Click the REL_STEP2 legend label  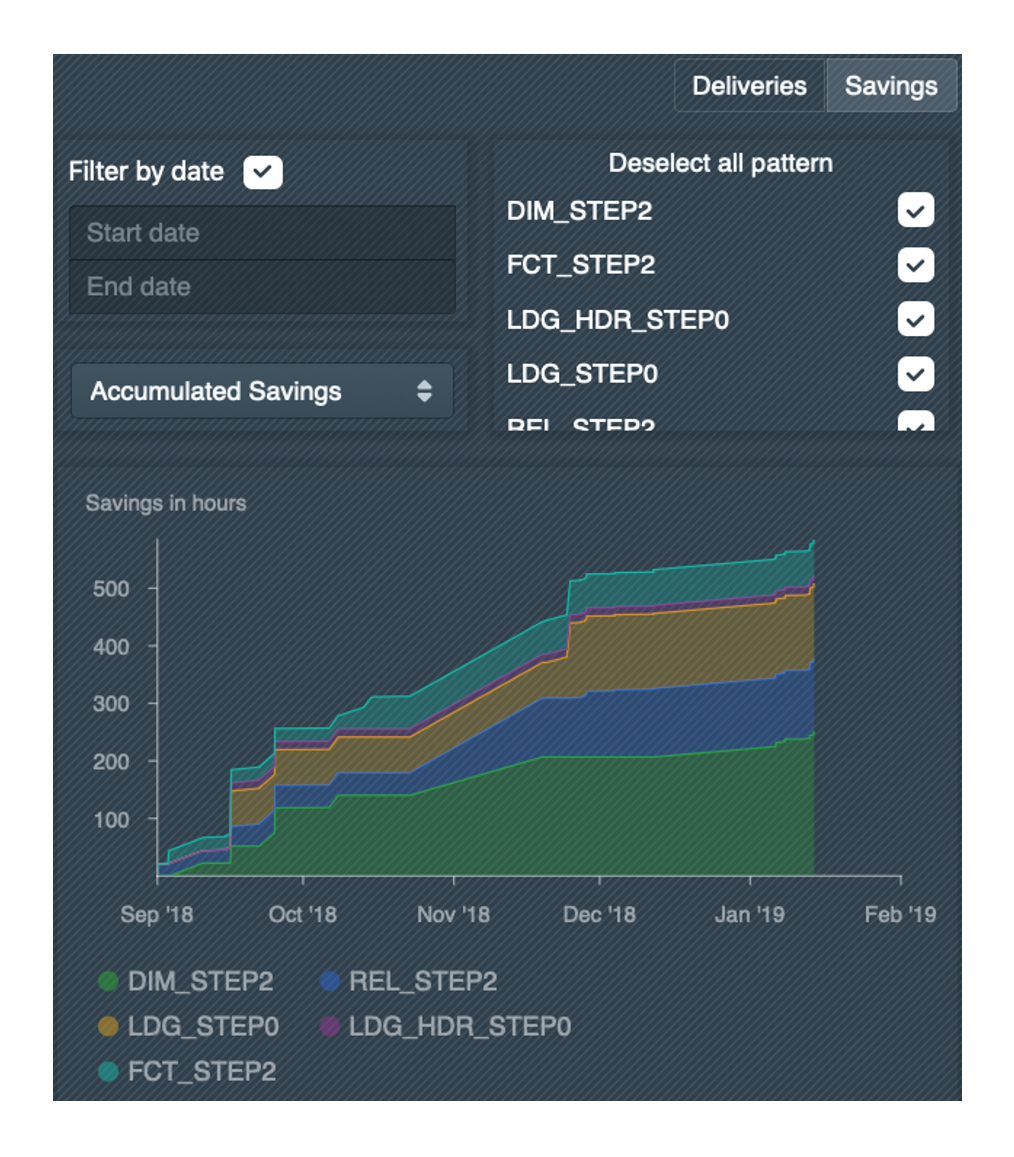coord(422,982)
